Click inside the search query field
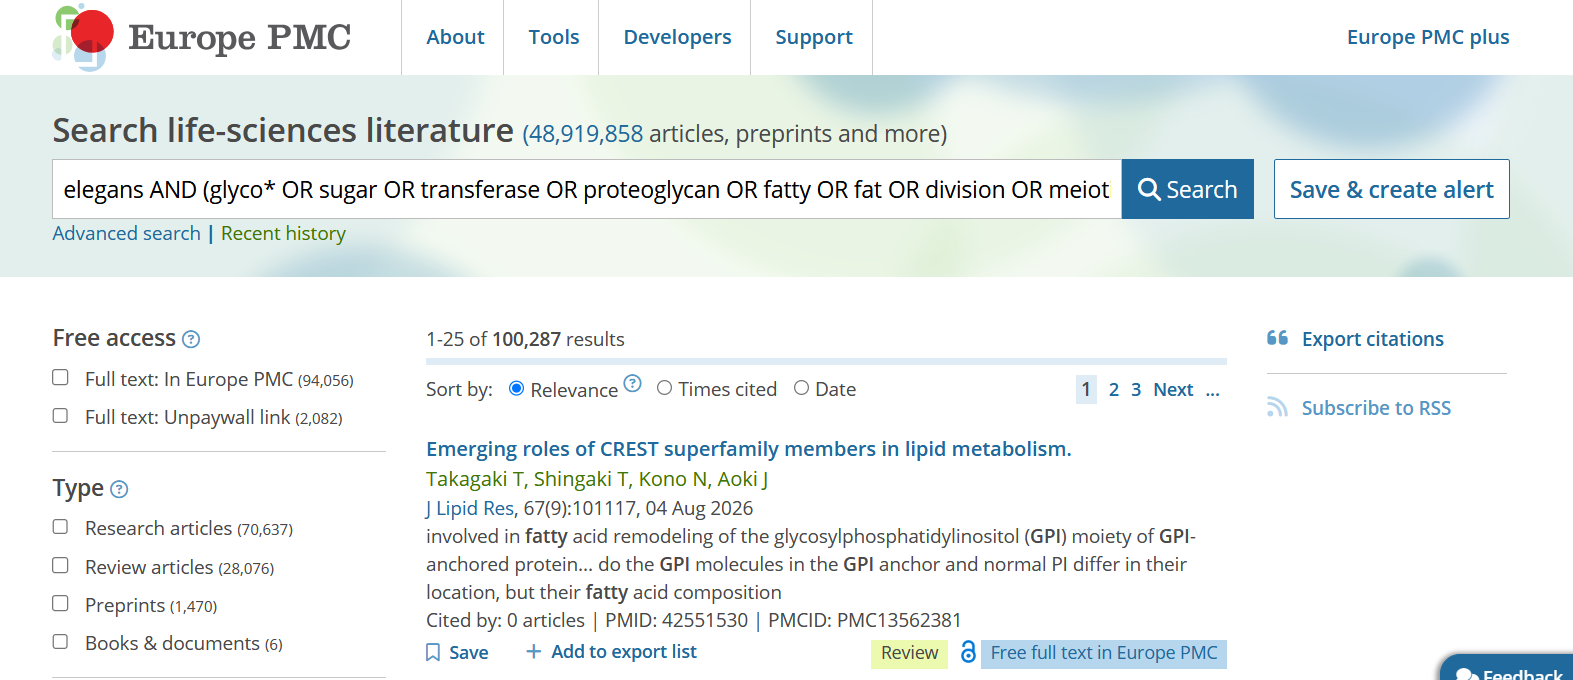Viewport: 1573px width, 680px height. point(587,189)
